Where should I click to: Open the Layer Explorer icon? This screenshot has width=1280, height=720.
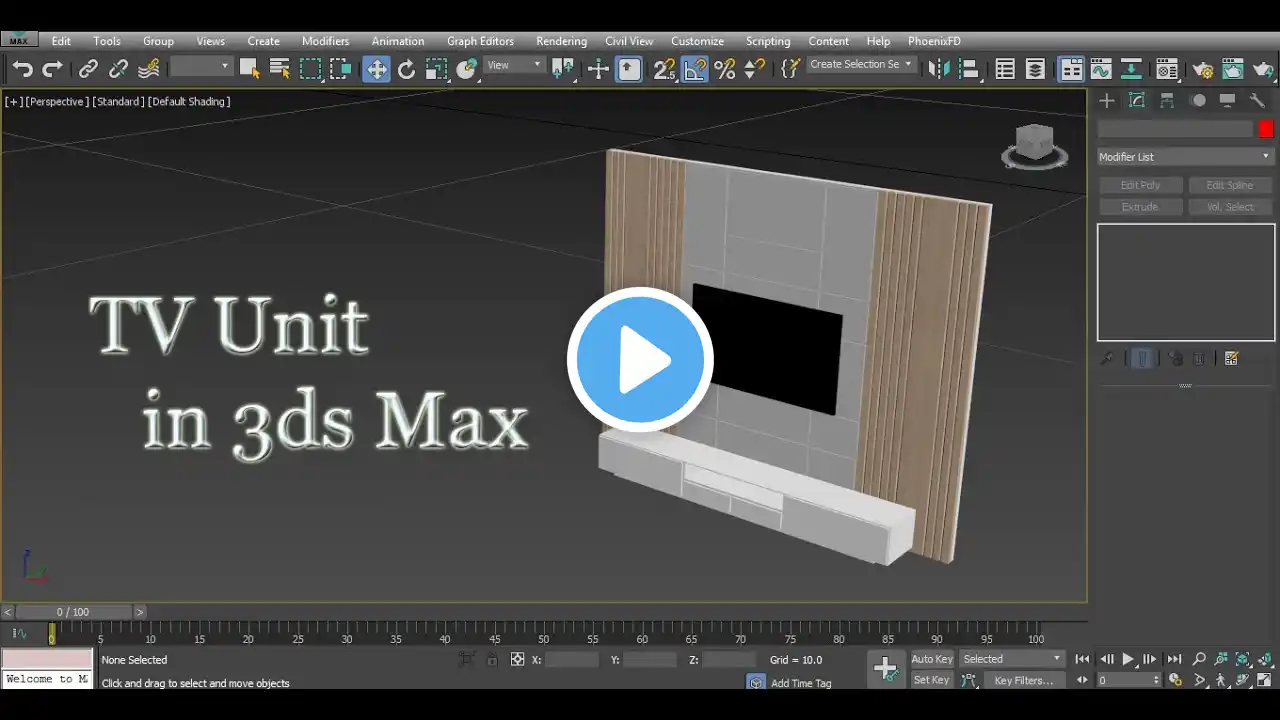tap(1035, 69)
